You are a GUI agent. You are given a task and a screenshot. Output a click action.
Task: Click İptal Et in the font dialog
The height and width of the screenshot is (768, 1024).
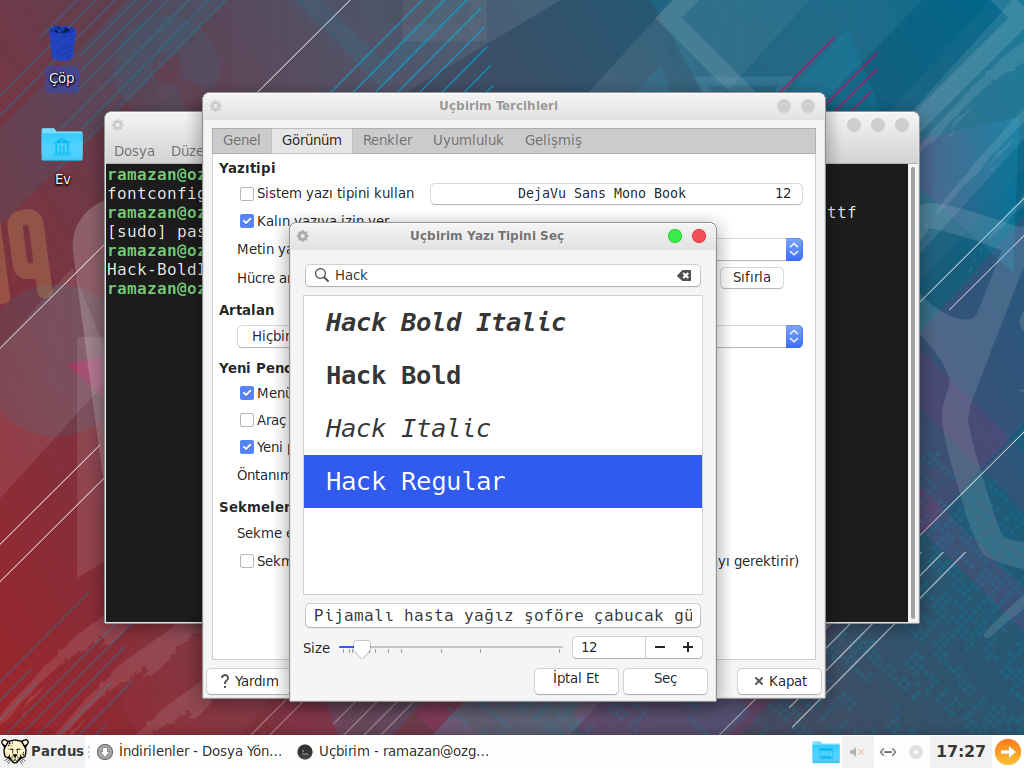(576, 680)
